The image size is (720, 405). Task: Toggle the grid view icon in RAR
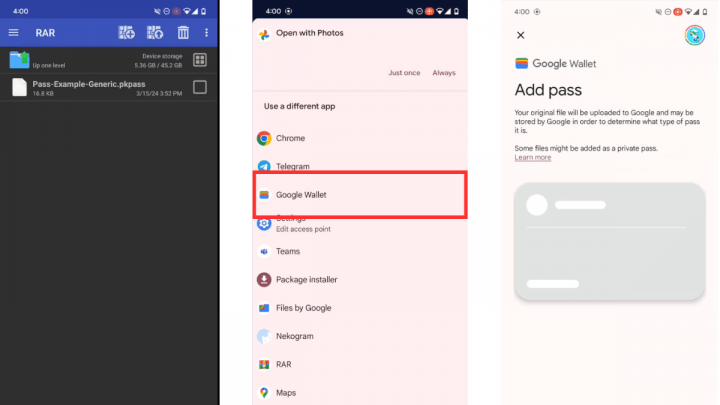200,60
